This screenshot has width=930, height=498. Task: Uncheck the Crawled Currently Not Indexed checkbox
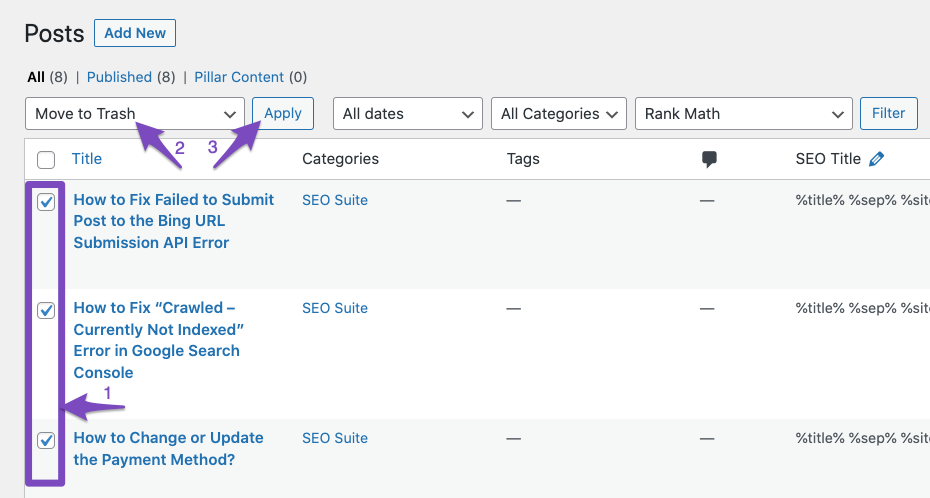click(46, 310)
